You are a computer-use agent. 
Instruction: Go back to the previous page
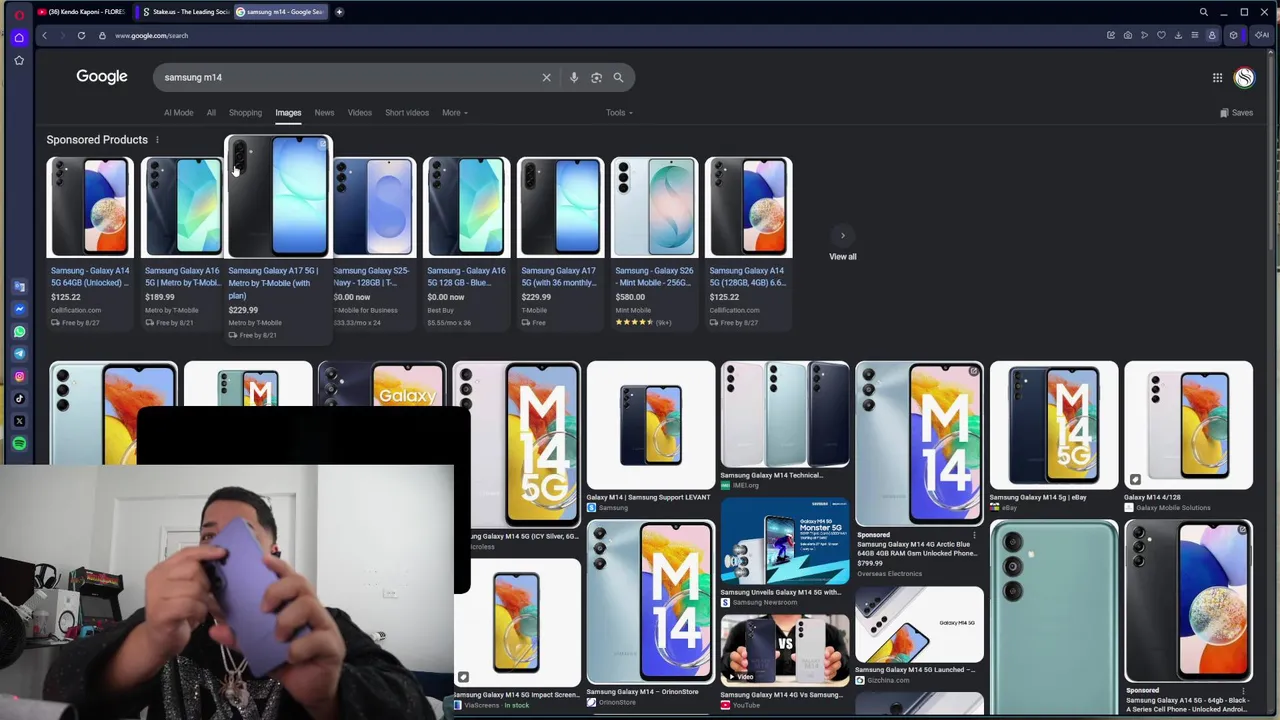pos(44,36)
